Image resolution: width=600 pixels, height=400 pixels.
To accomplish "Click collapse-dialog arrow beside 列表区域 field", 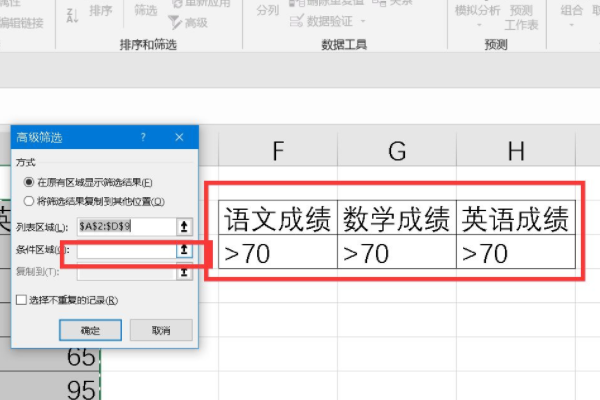I will (184, 227).
